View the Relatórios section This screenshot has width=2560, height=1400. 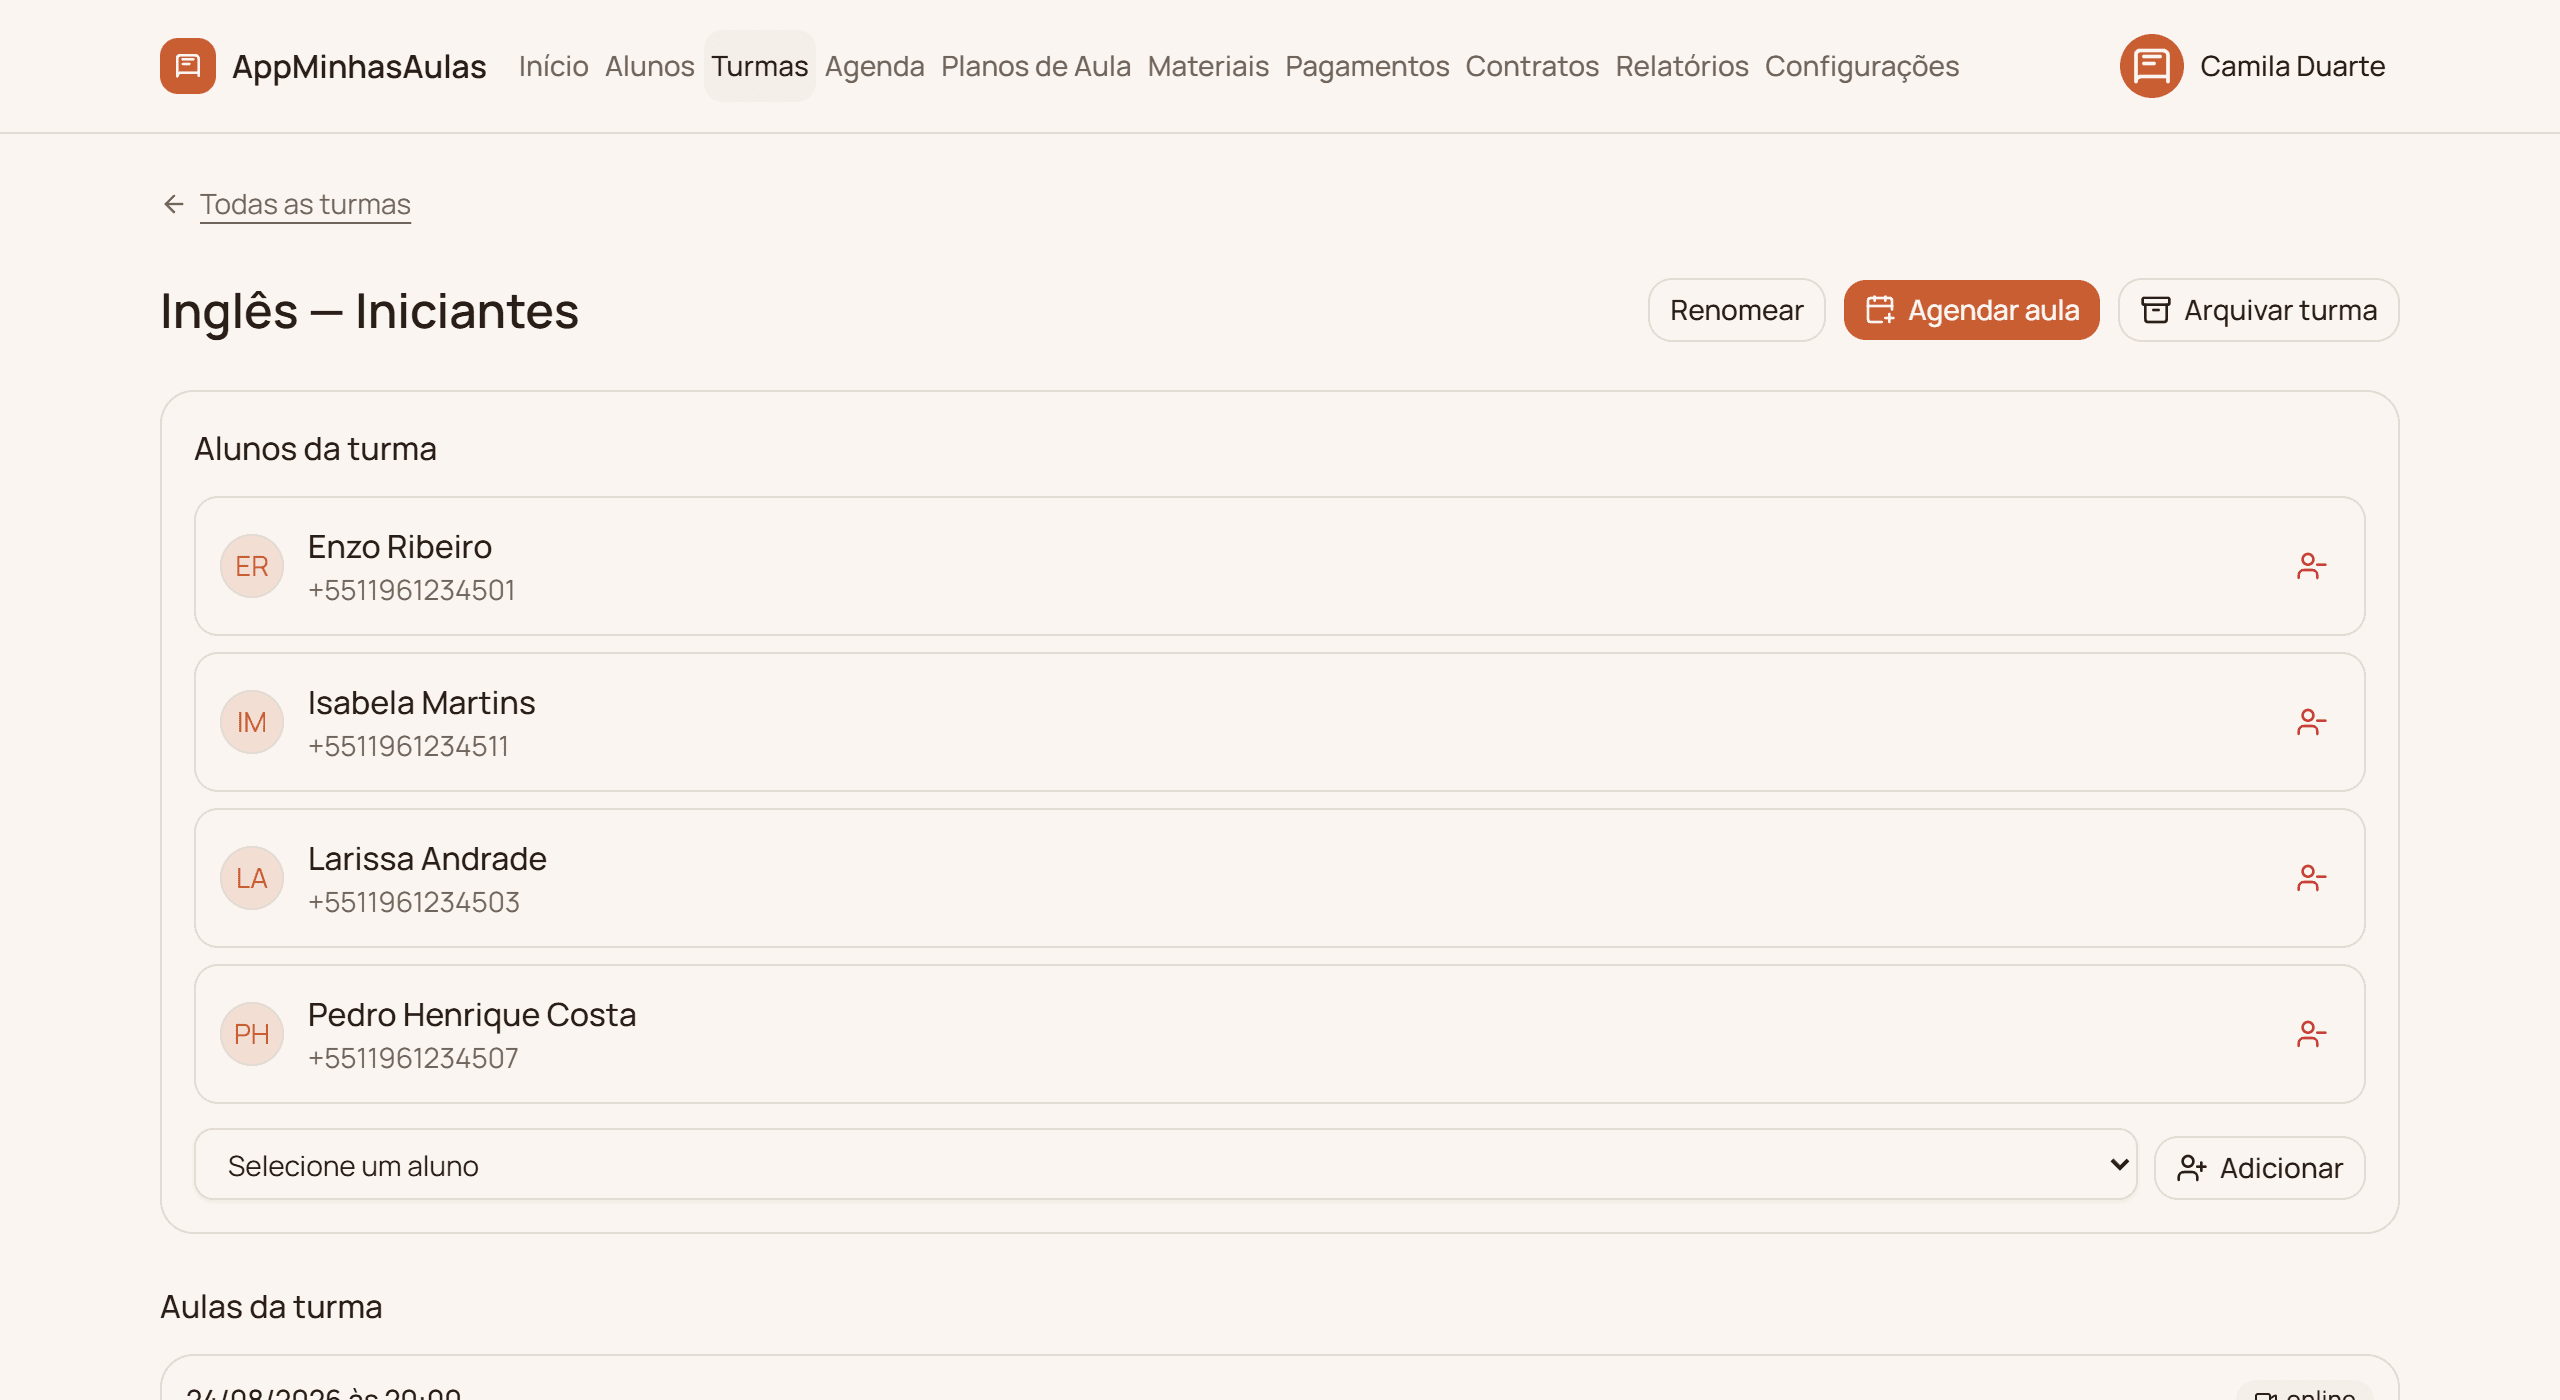[1682, 66]
